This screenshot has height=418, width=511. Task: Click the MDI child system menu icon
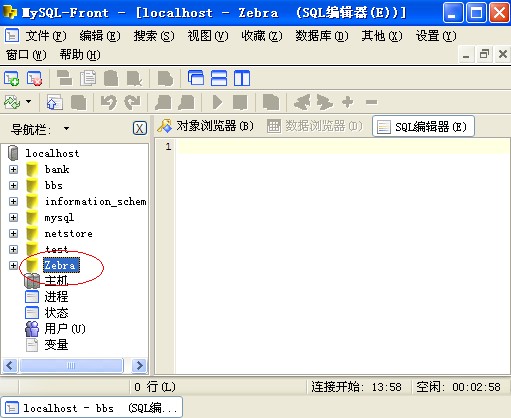pos(12,35)
